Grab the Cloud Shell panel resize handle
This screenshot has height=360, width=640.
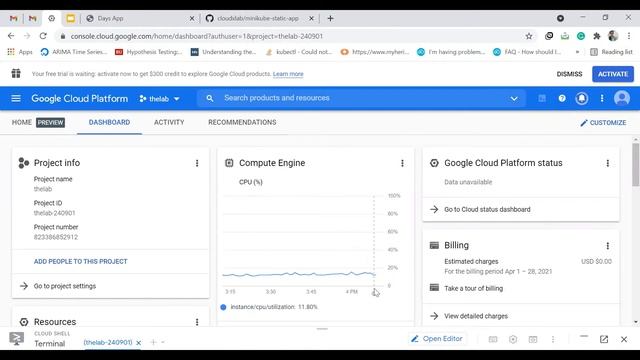[322, 329]
